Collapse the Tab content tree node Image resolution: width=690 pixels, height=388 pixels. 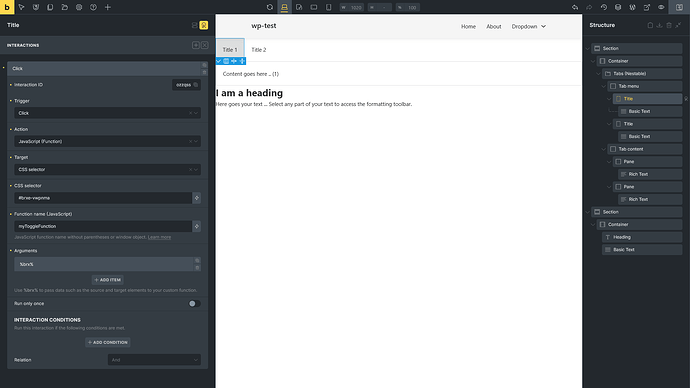[604, 149]
